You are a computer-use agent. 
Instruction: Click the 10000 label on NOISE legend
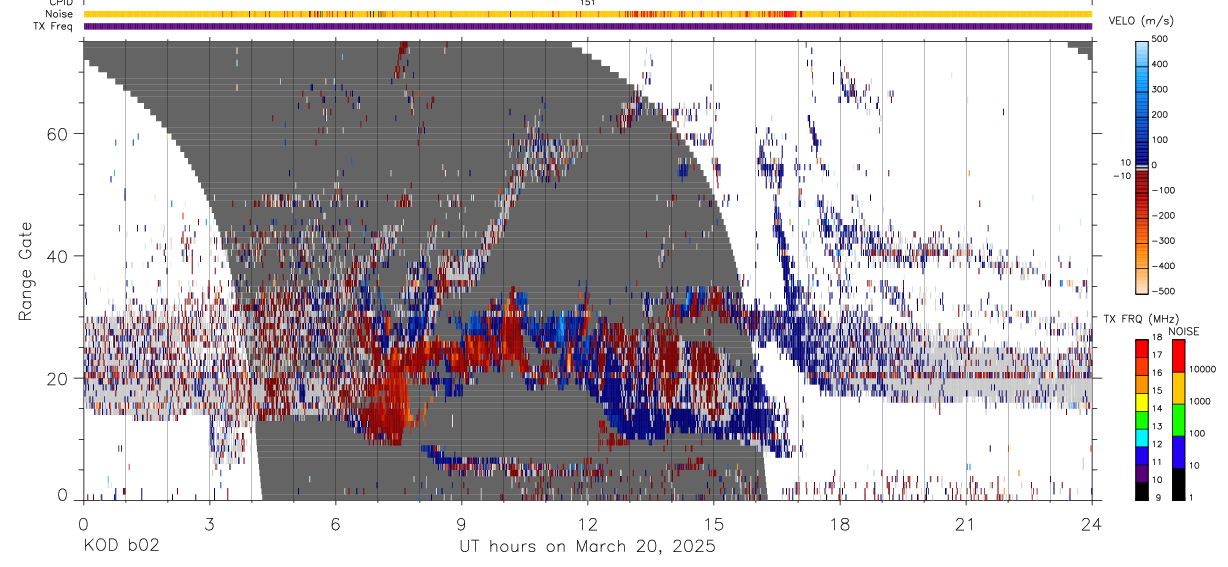(1204, 370)
